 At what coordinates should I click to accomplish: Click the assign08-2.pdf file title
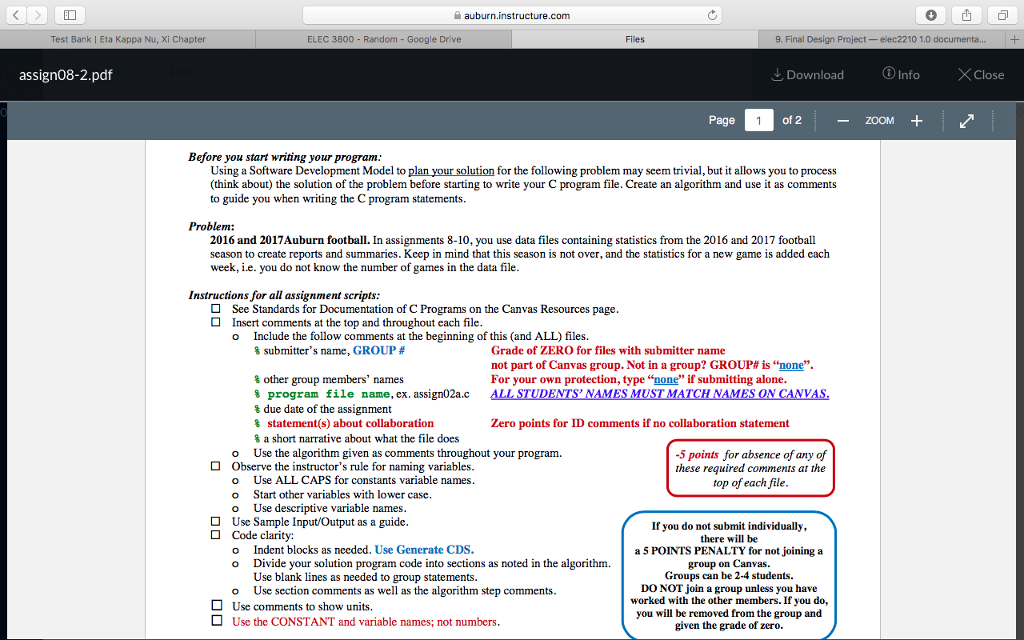click(x=65, y=75)
